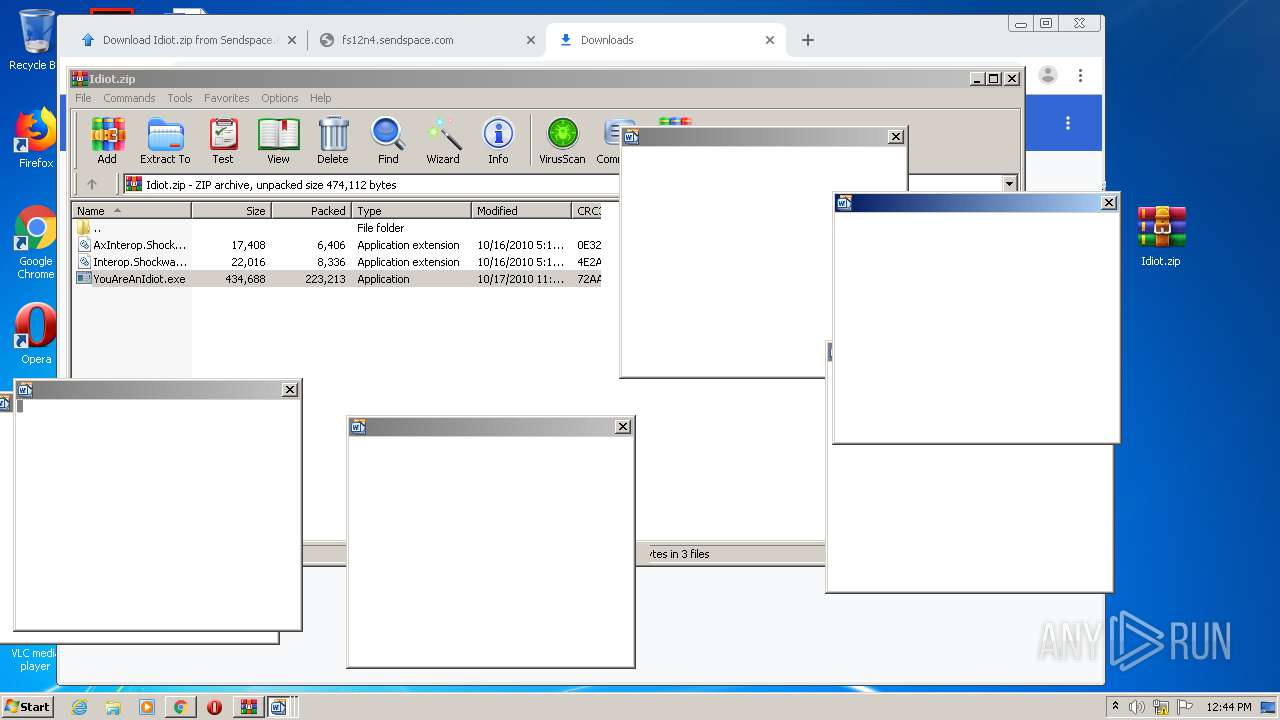
Task: Open Chrome's three-dot menu
Action: (x=1080, y=75)
